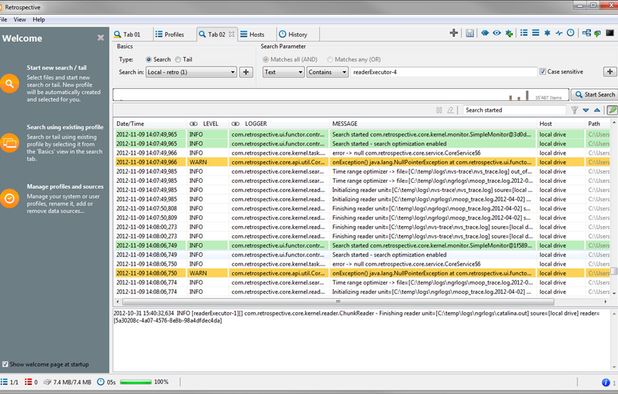Click the red list icon in status bar
The image size is (618, 394).
coord(28,382)
